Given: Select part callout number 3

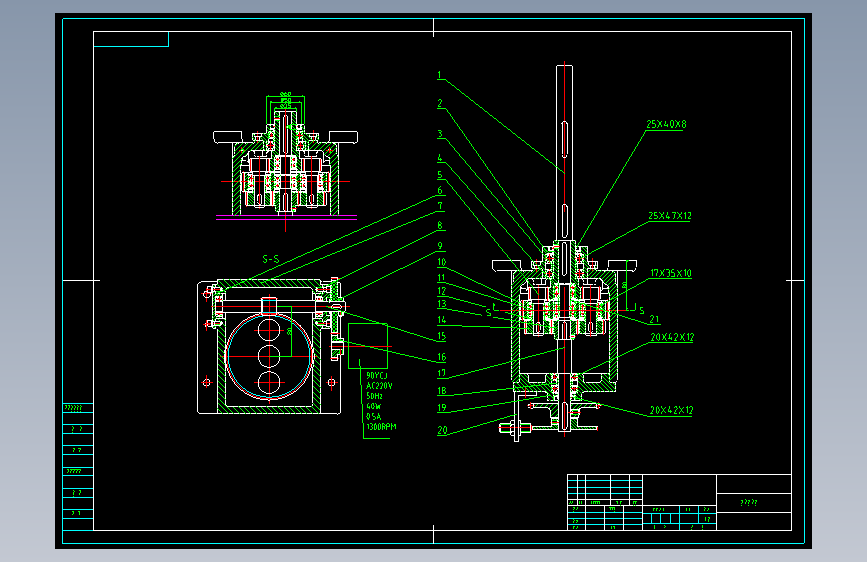Looking at the screenshot, I should [440, 133].
